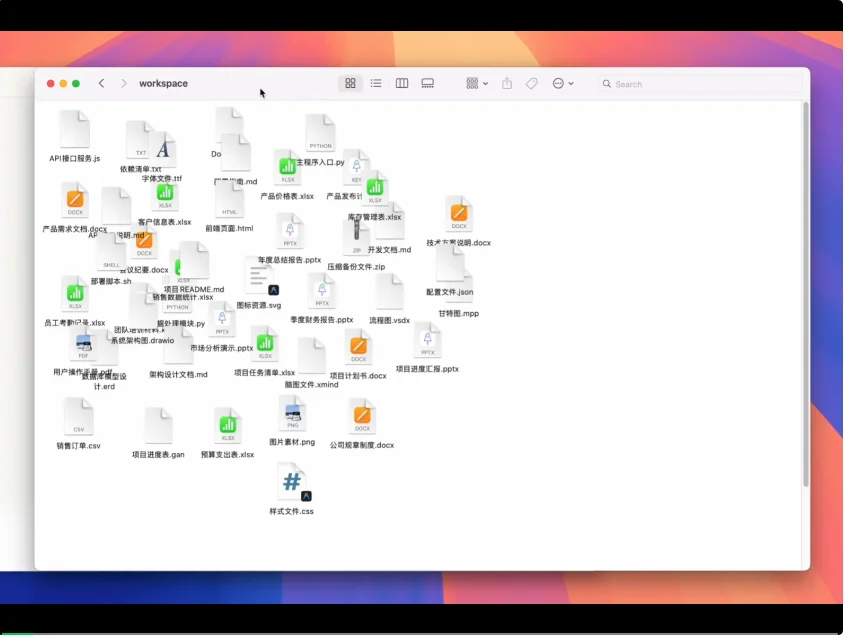This screenshot has height=638, width=845.
Task: Select the 图片素材.png file icon
Action: [292, 413]
